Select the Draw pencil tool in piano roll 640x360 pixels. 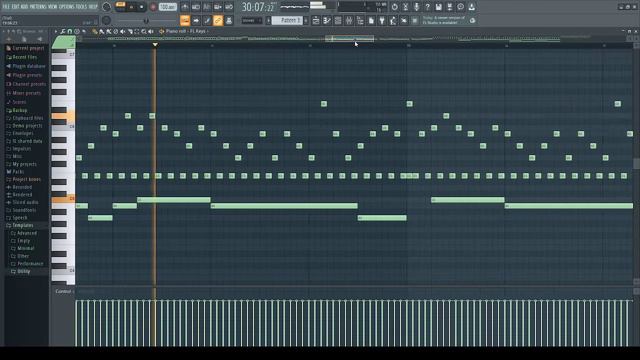coord(95,31)
